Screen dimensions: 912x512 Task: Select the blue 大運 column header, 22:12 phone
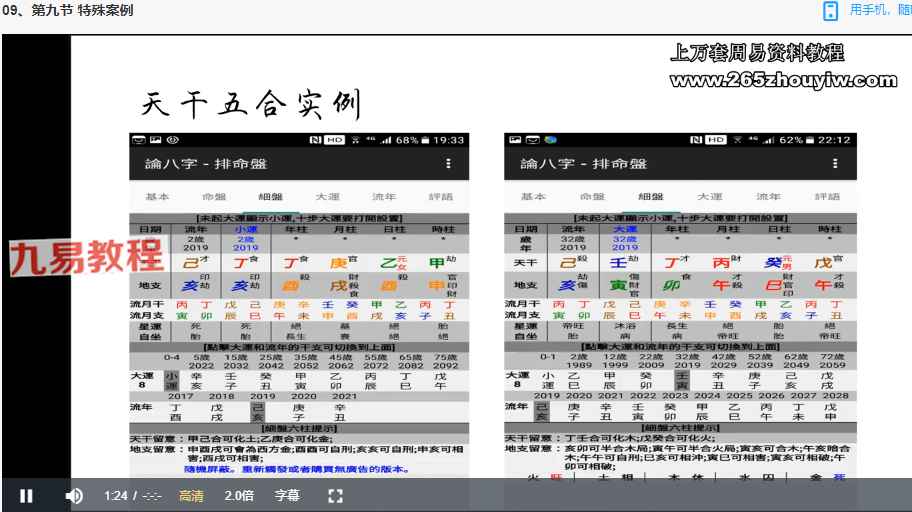point(625,229)
